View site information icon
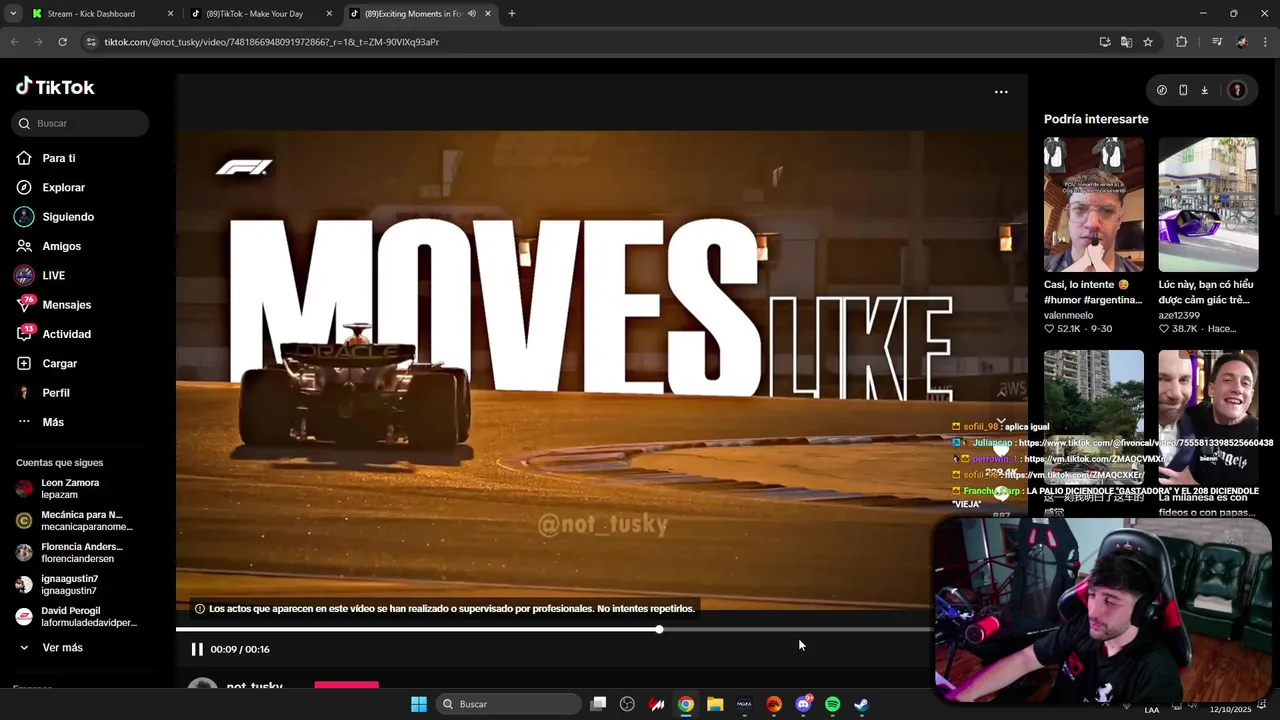Image resolution: width=1280 pixels, height=720 pixels. coord(91,42)
